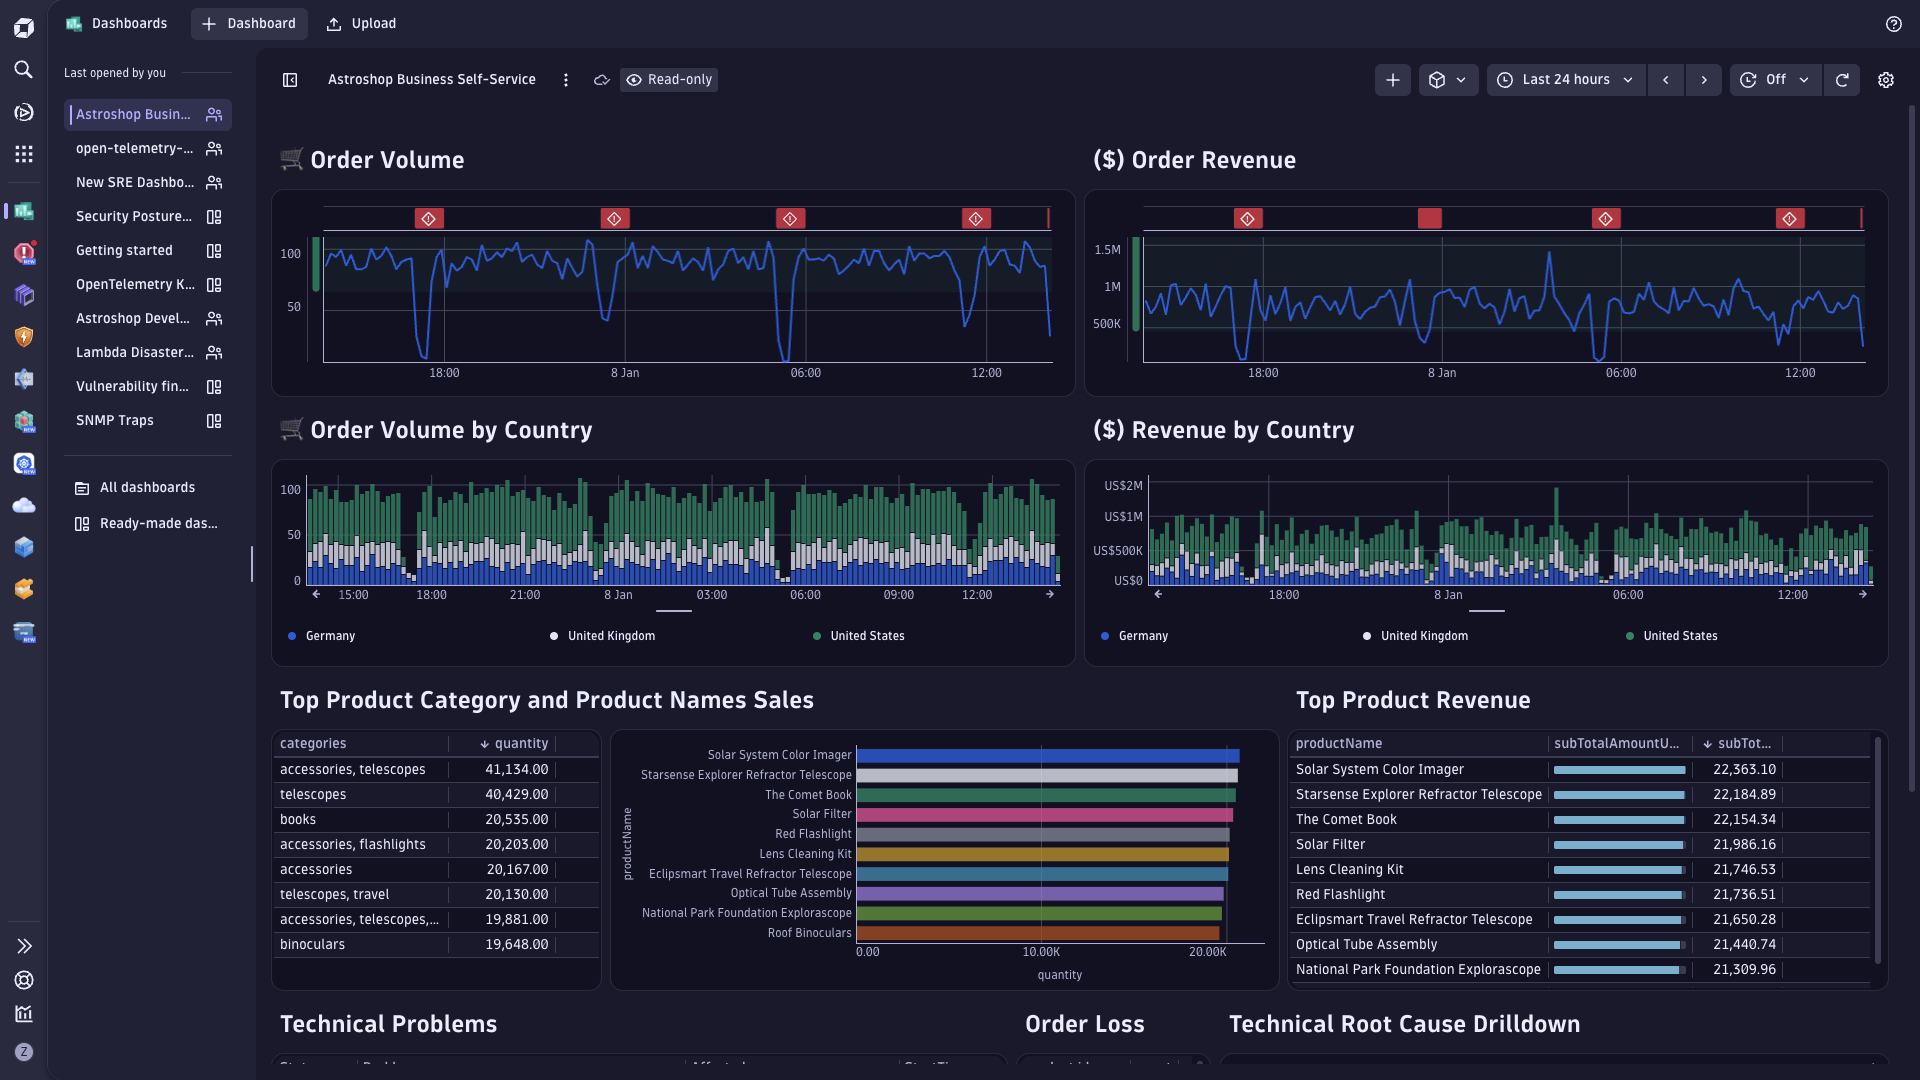Open the All dashboards link
Viewport: 1920px width, 1080px height.
click(x=147, y=488)
